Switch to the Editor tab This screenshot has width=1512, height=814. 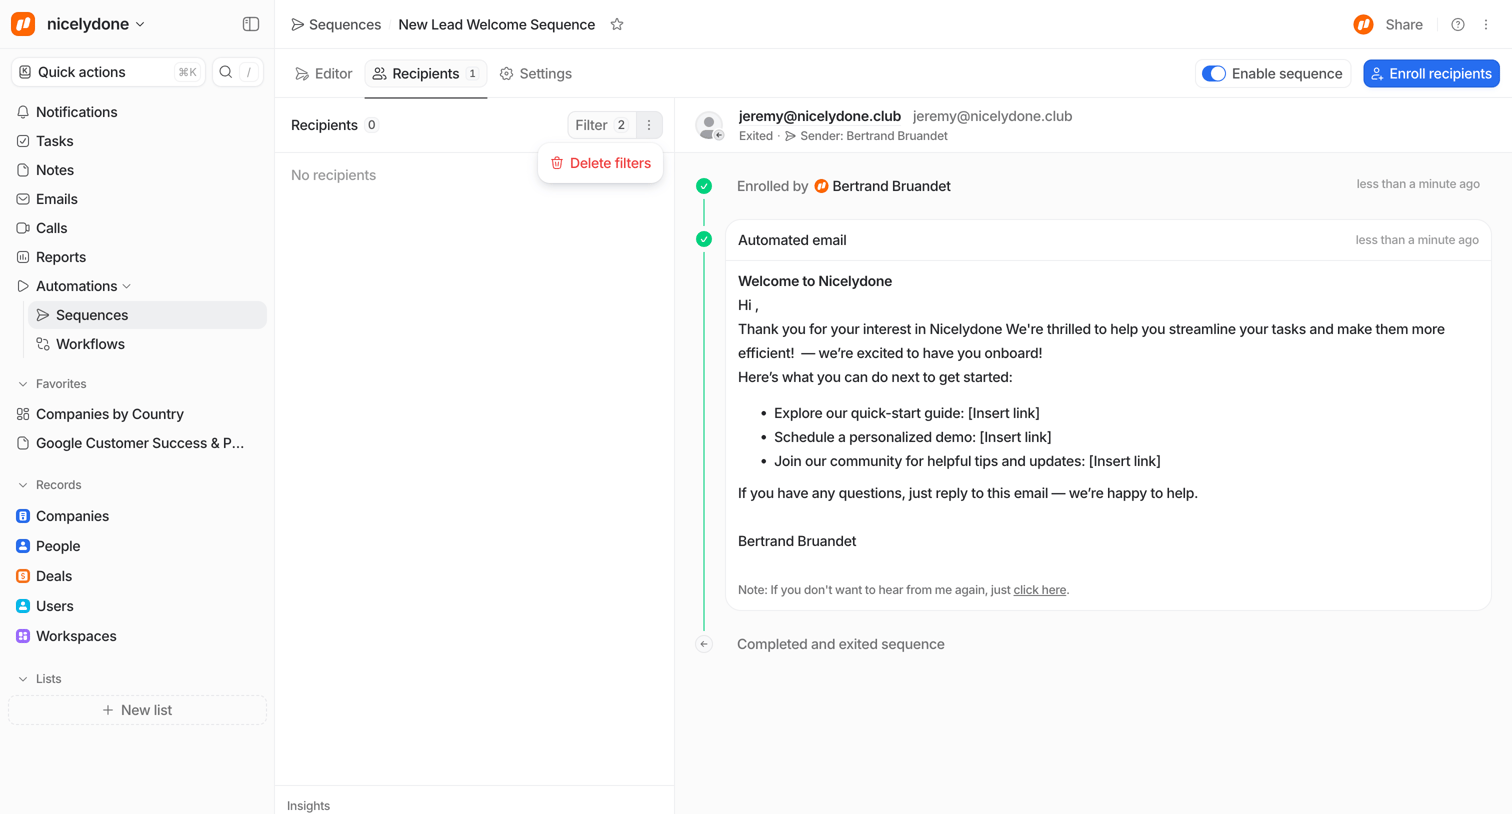[x=324, y=74]
